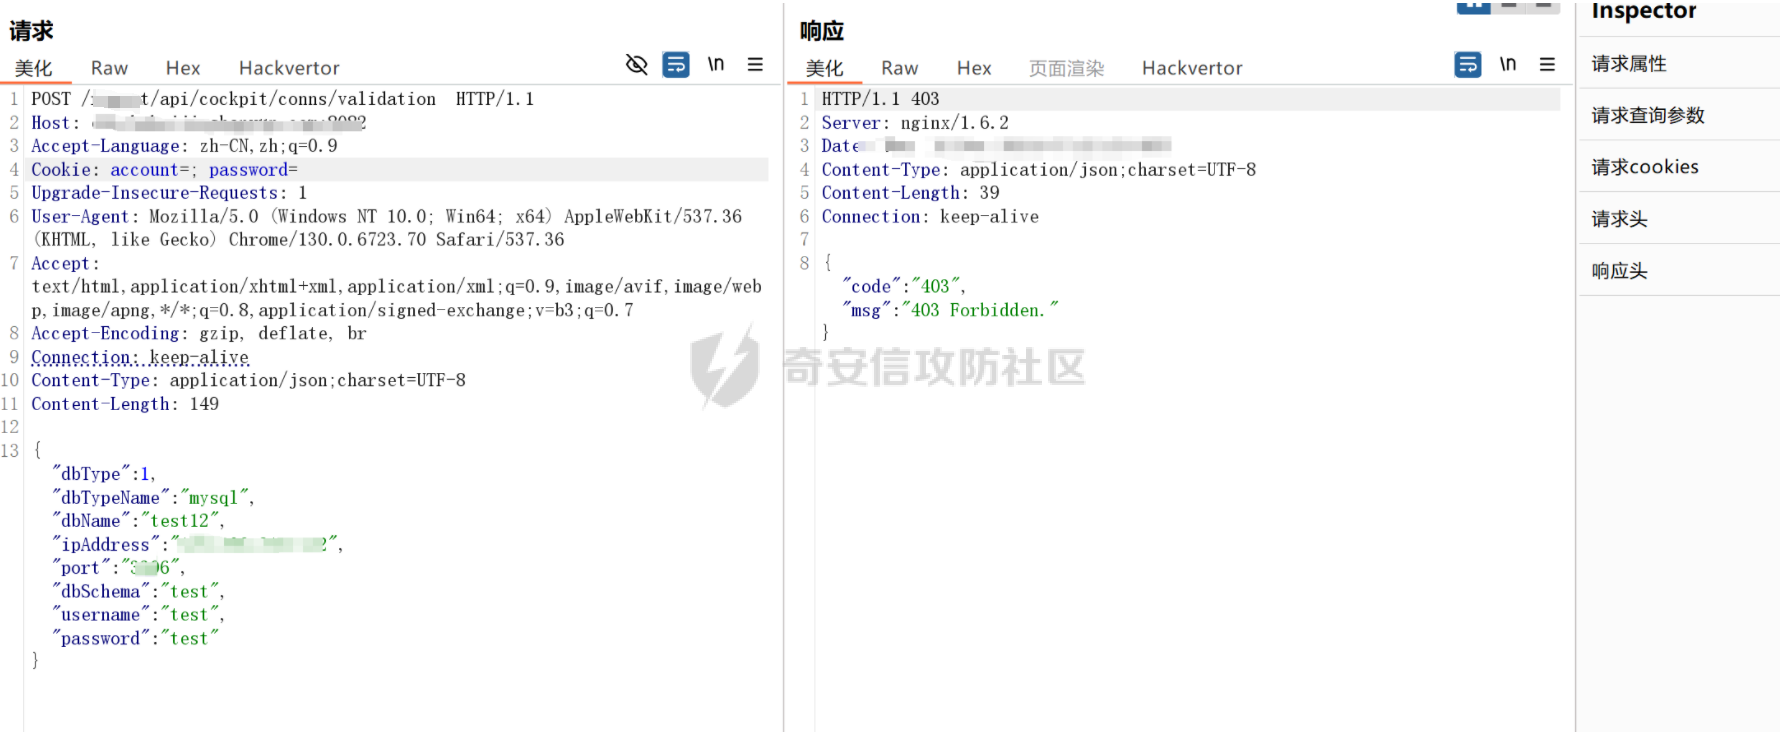Select response 美化 tab
Screen dimensions: 1780x732
825,68
